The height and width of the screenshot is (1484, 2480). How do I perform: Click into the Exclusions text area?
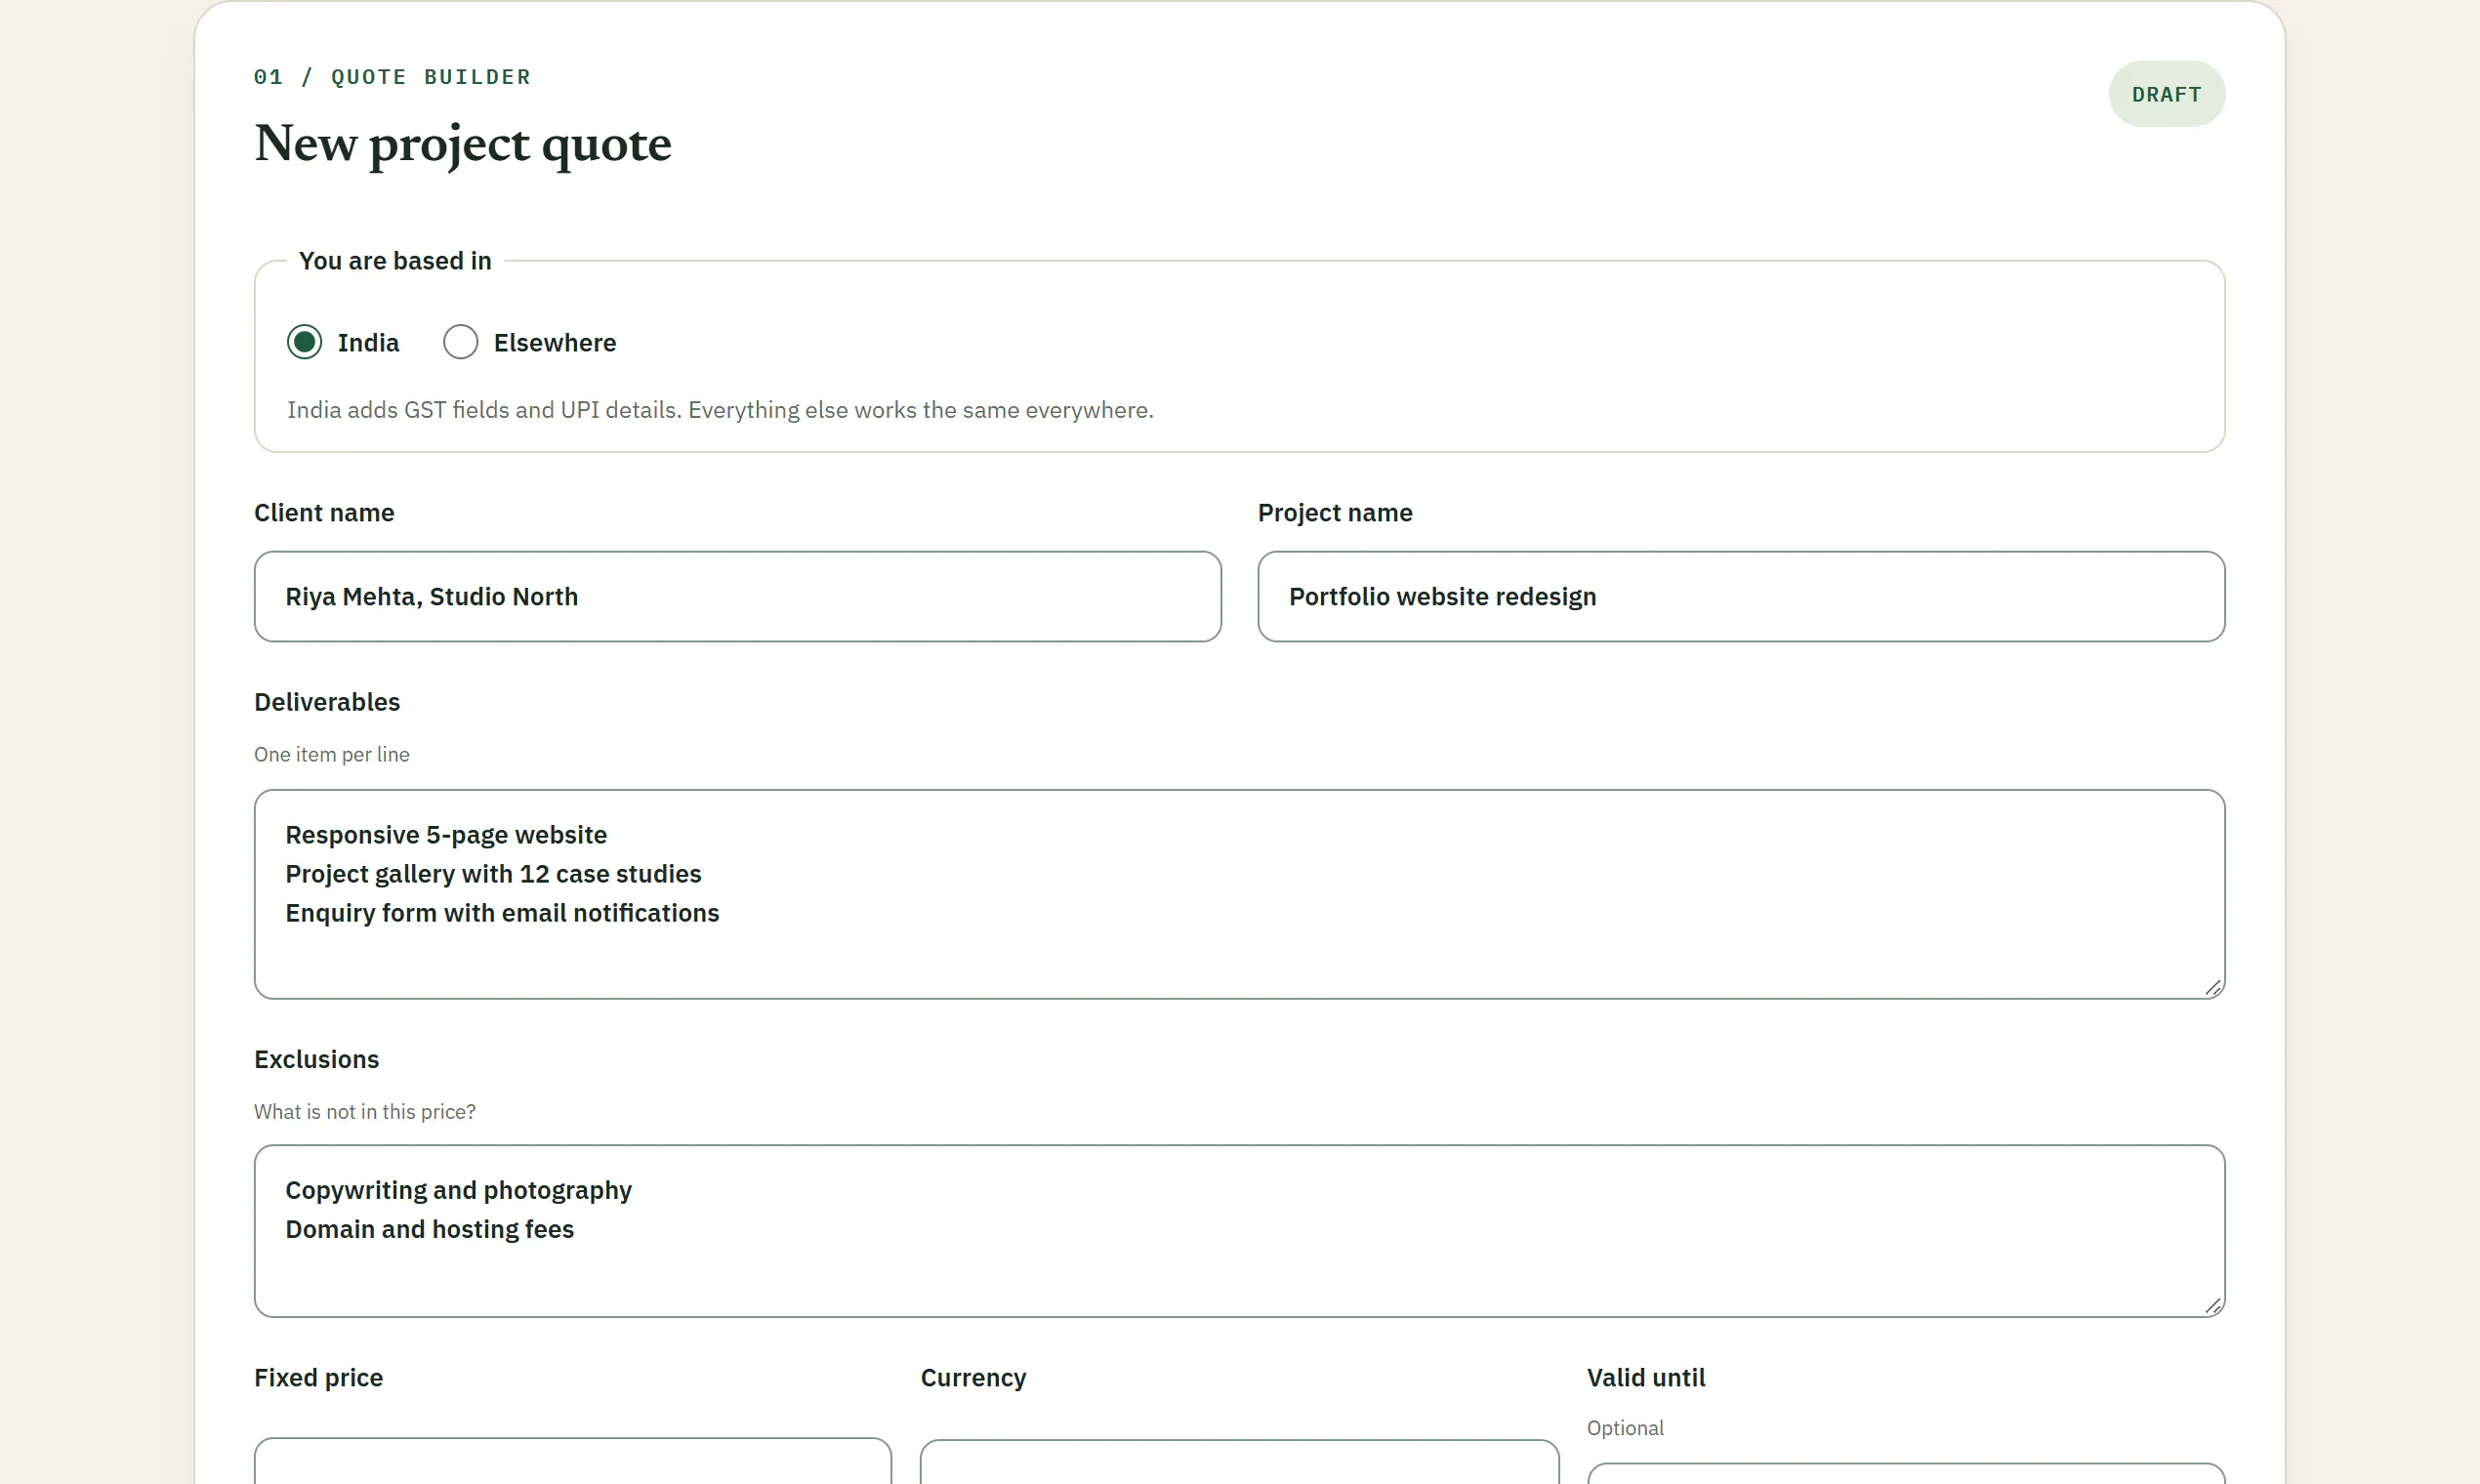tap(1239, 1231)
